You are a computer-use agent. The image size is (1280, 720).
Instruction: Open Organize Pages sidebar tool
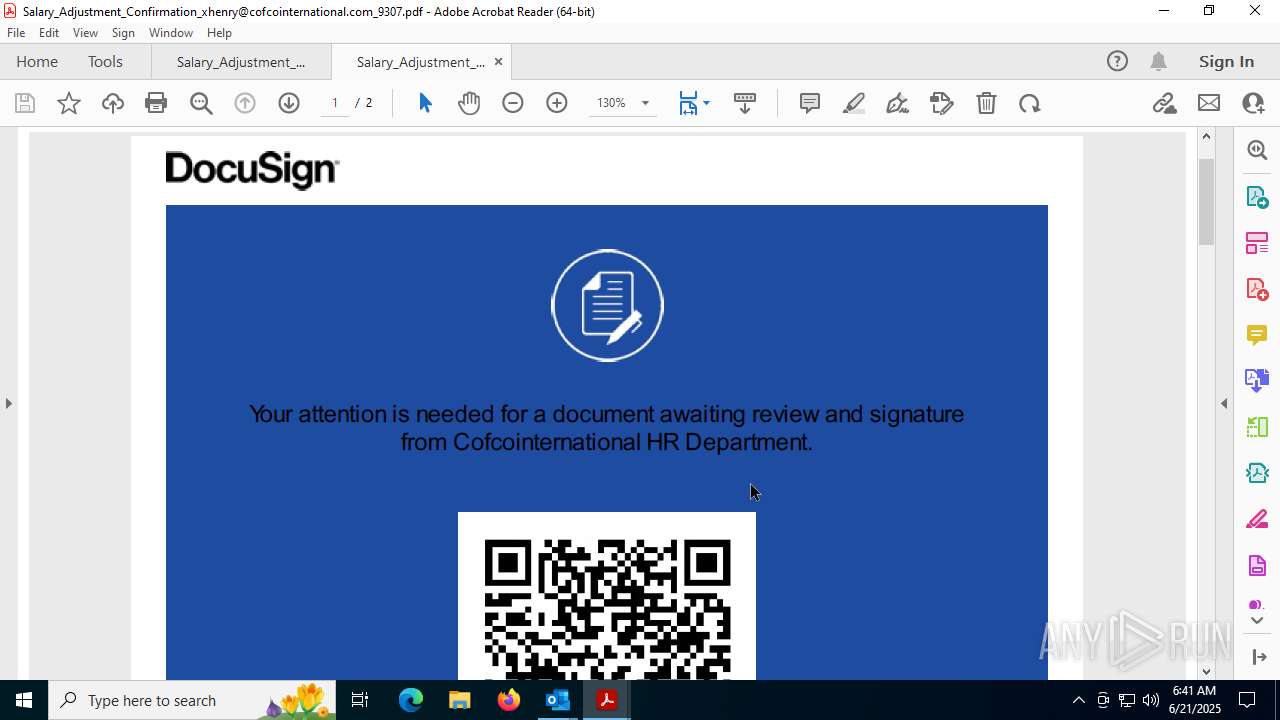[1257, 243]
